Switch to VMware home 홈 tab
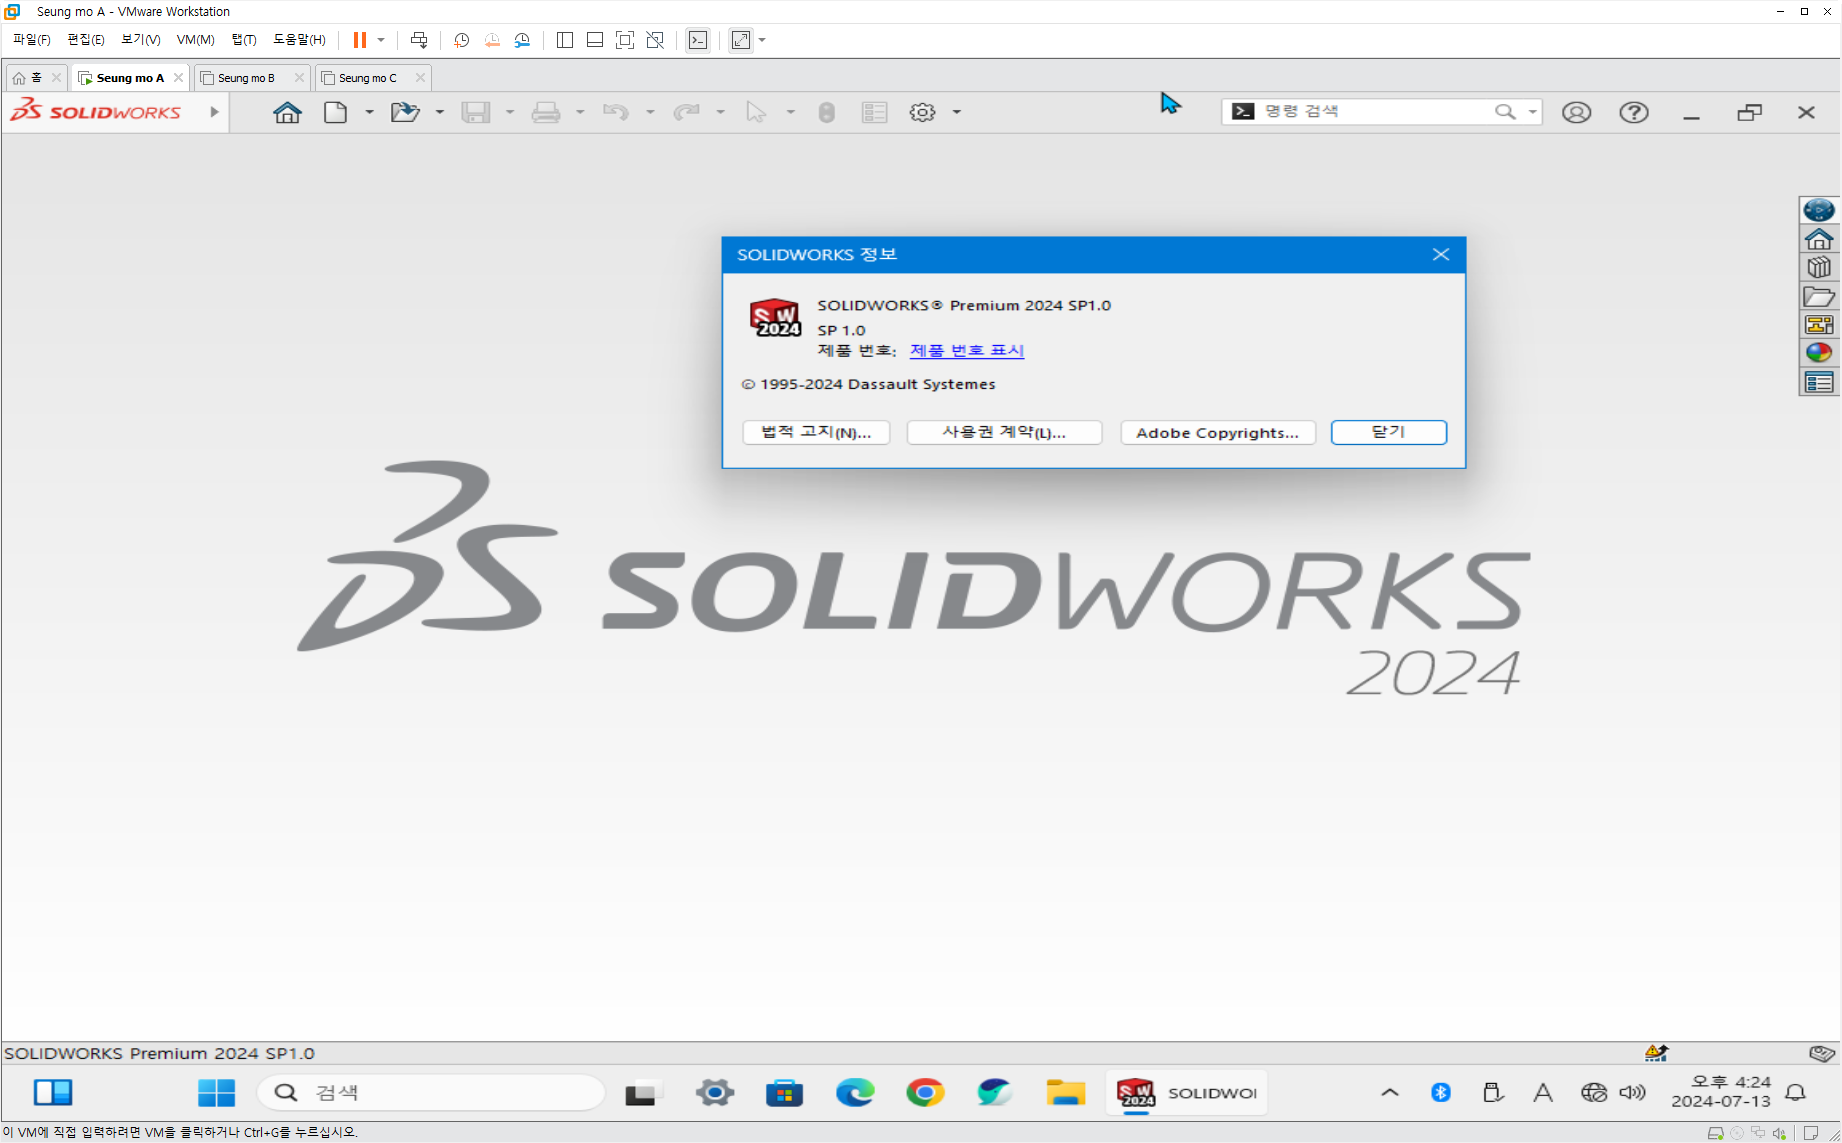This screenshot has height=1143, width=1842. tap(36, 78)
